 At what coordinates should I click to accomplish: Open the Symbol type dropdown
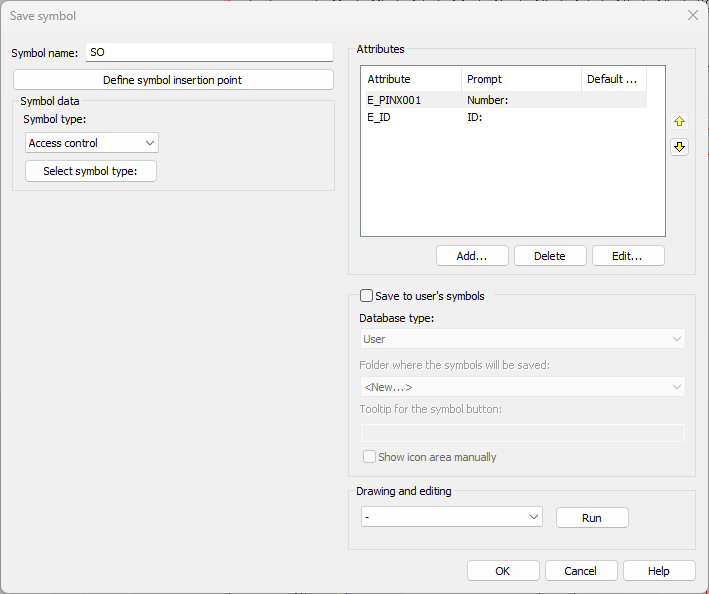[92, 143]
